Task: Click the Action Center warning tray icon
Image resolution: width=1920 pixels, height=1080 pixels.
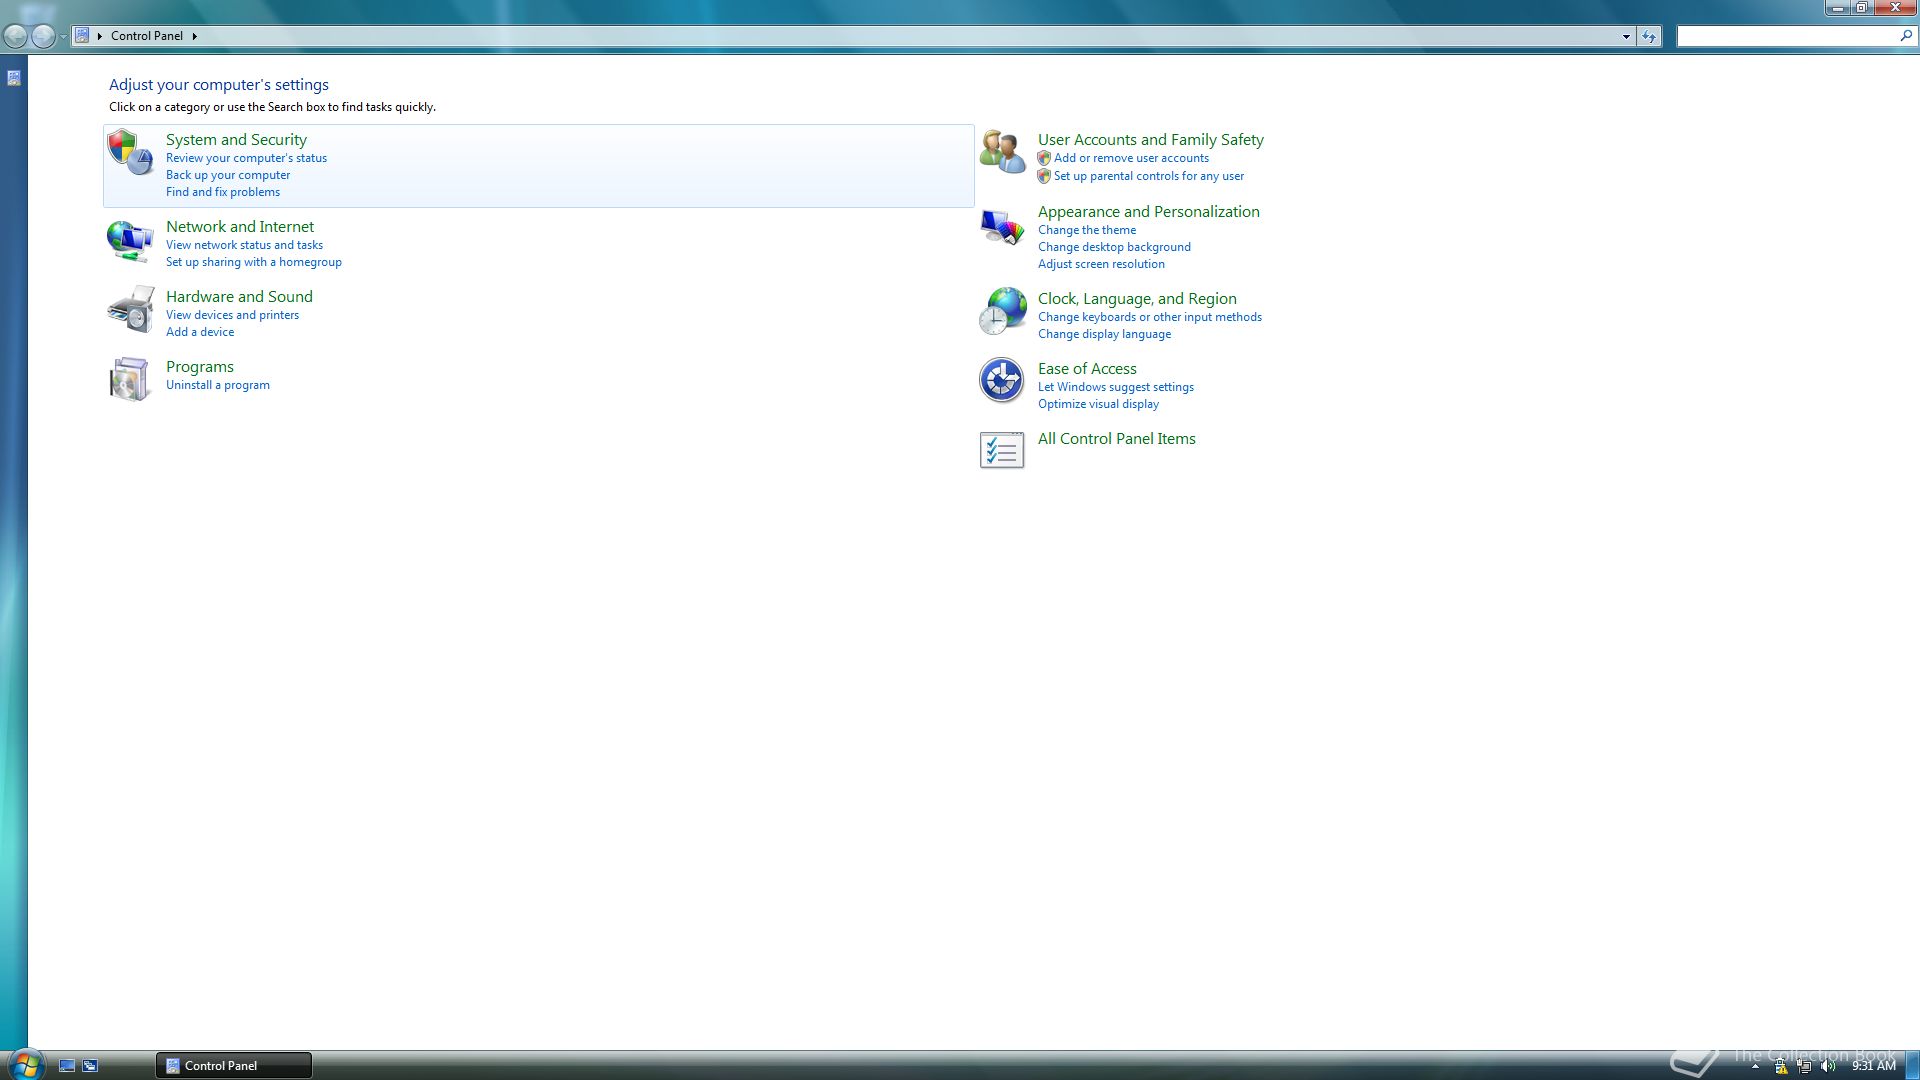Action: tap(1781, 1066)
